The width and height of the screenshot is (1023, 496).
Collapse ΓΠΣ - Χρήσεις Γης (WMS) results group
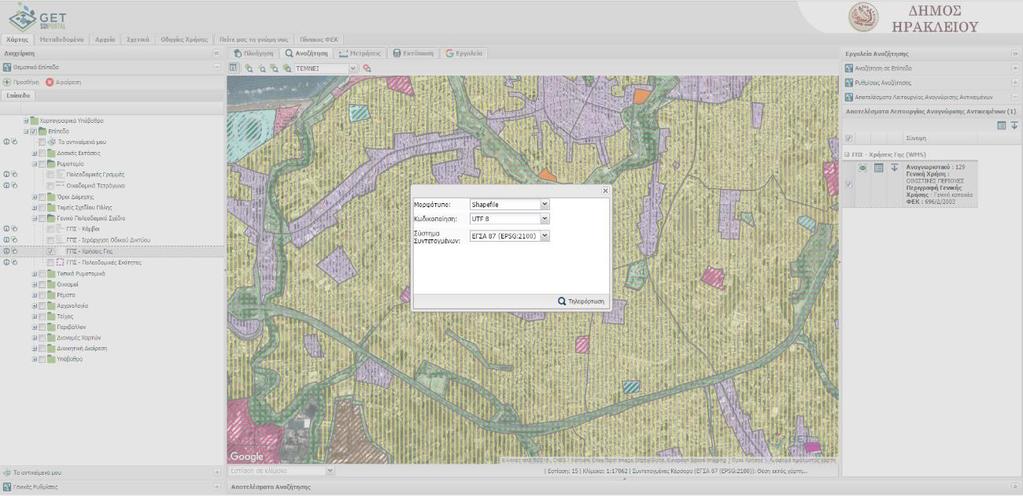click(x=847, y=155)
